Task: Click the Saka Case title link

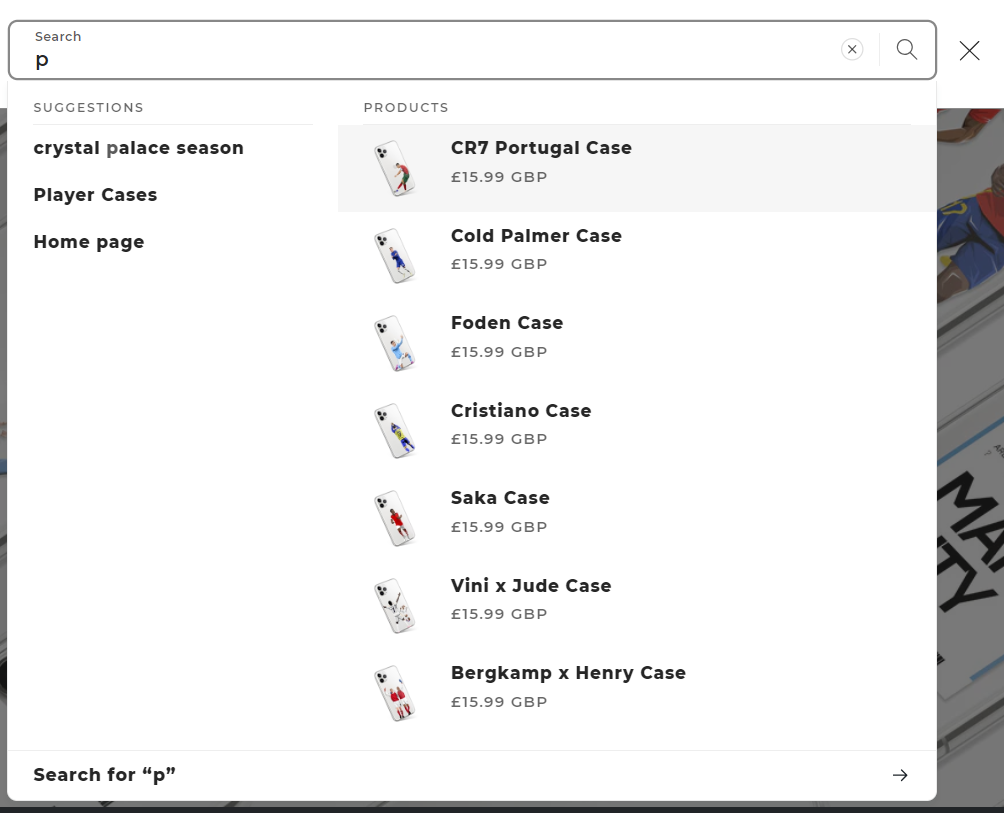Action: 500,498
